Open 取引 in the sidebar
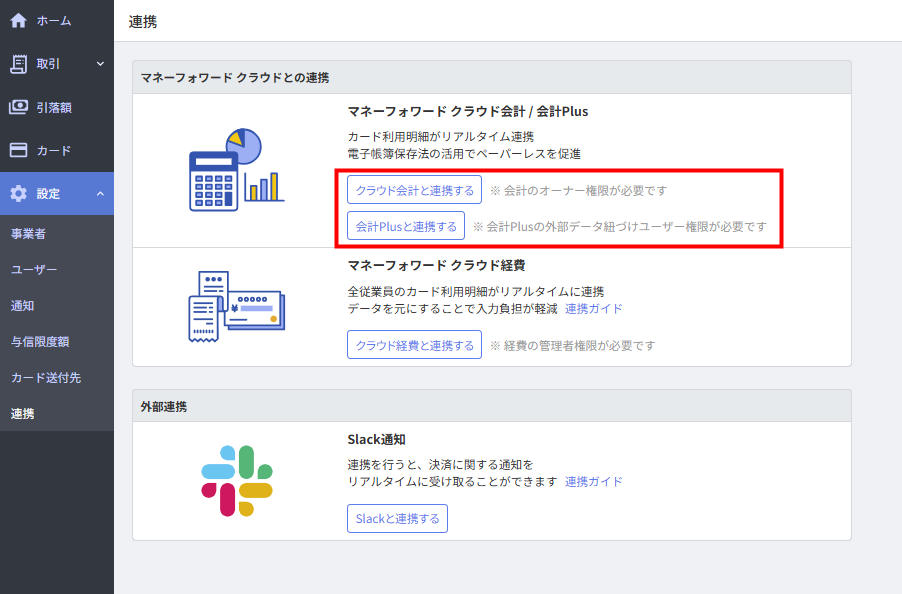 click(x=57, y=64)
